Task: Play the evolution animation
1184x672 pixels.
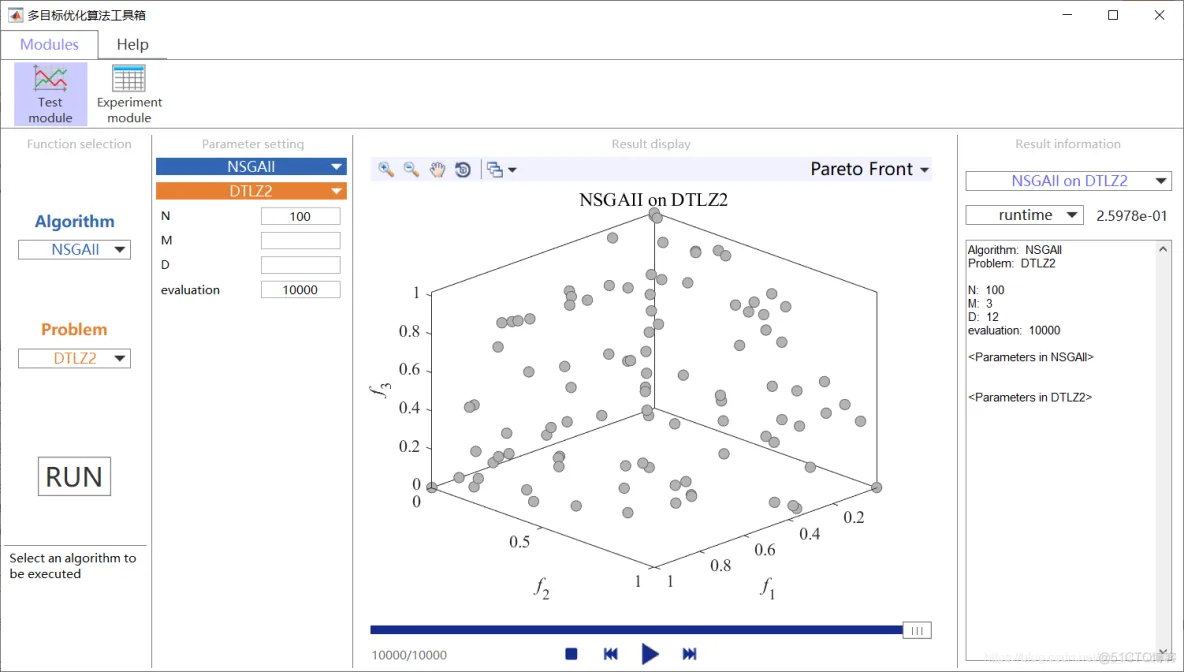Action: (x=650, y=653)
